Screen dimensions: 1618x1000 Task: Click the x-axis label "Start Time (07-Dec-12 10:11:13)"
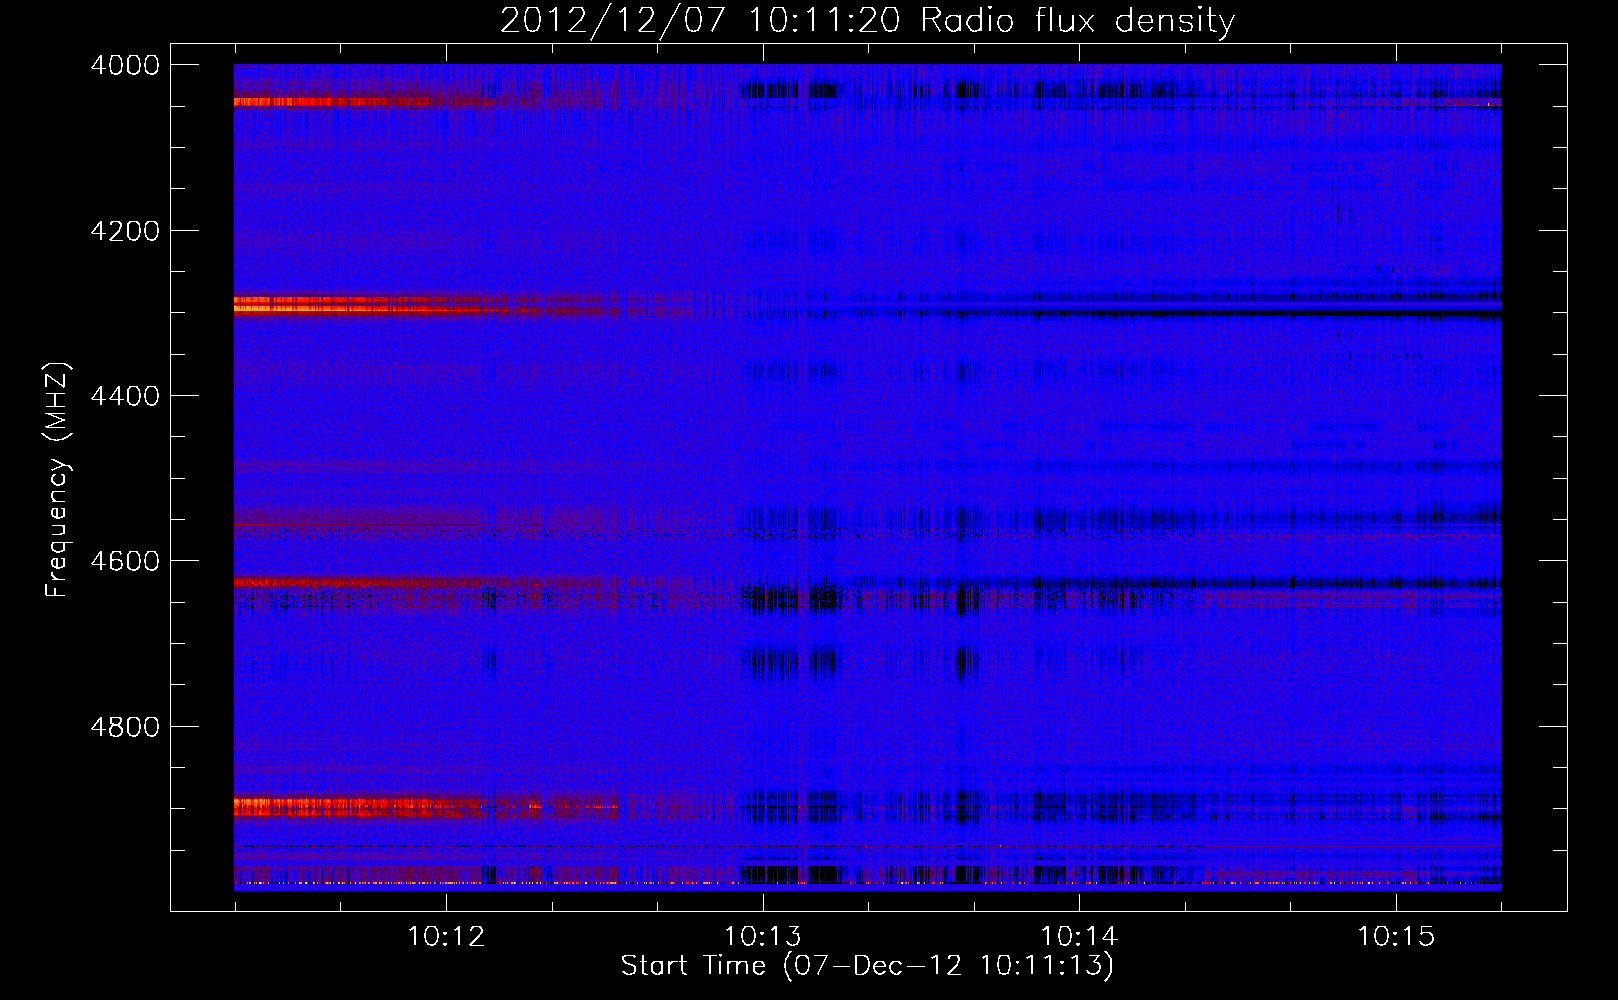867,966
